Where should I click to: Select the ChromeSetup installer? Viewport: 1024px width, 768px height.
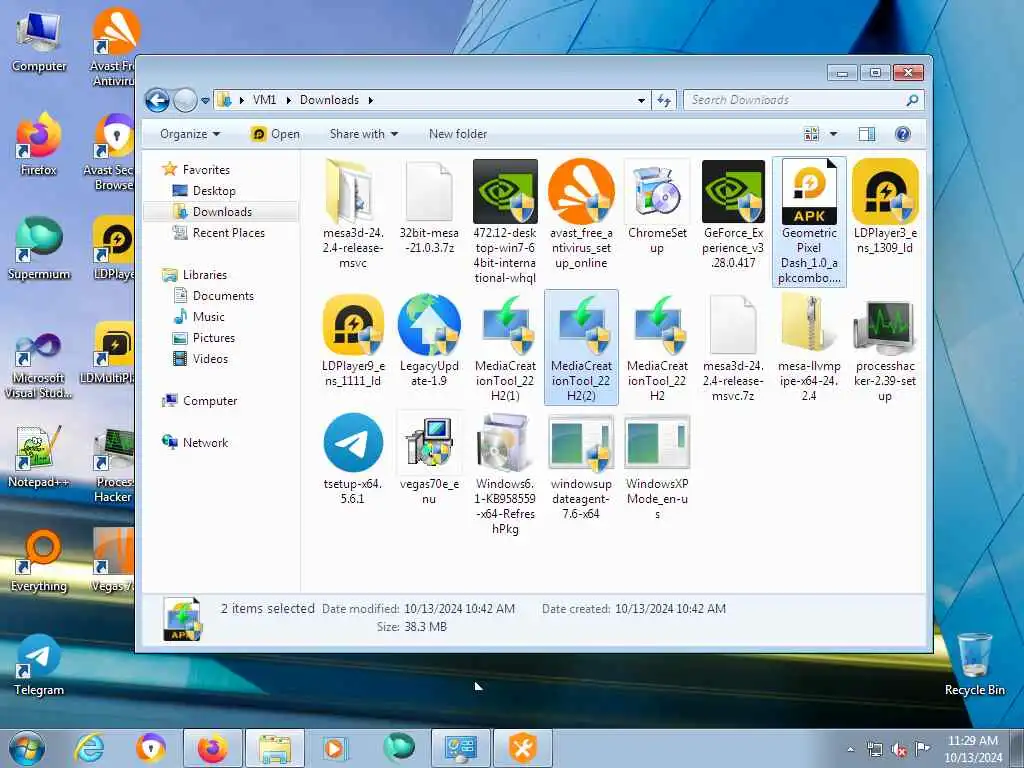pos(657,208)
